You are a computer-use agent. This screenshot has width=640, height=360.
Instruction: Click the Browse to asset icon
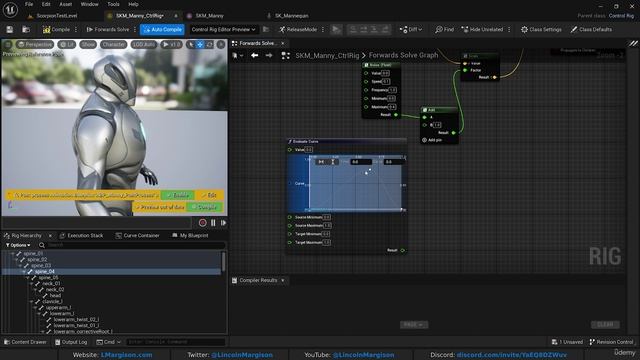26,29
